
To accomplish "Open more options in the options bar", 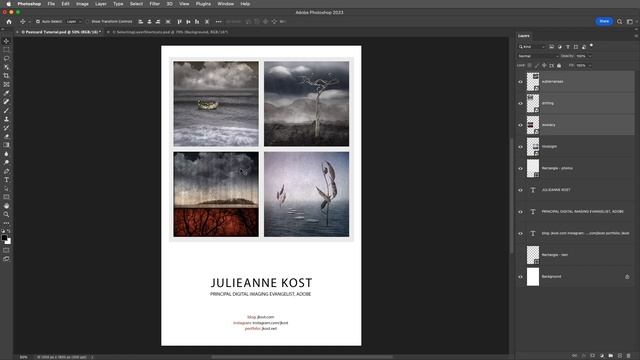I will (218, 22).
